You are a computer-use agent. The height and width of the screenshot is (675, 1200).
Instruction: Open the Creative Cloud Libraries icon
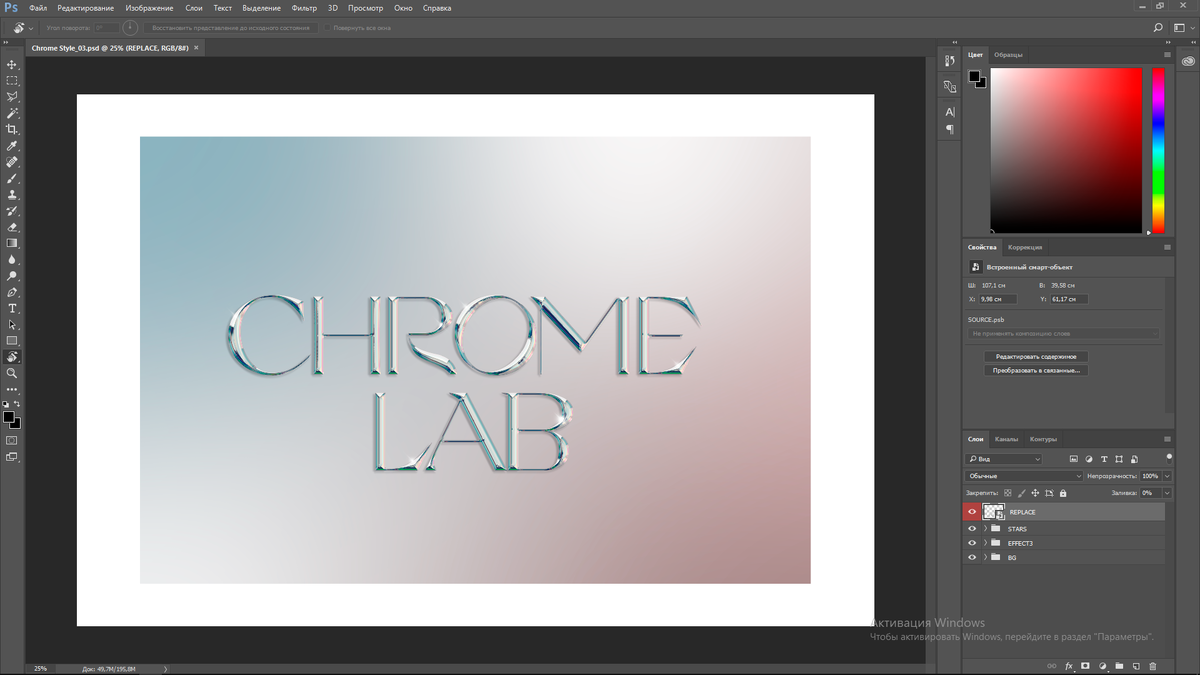[1186, 62]
